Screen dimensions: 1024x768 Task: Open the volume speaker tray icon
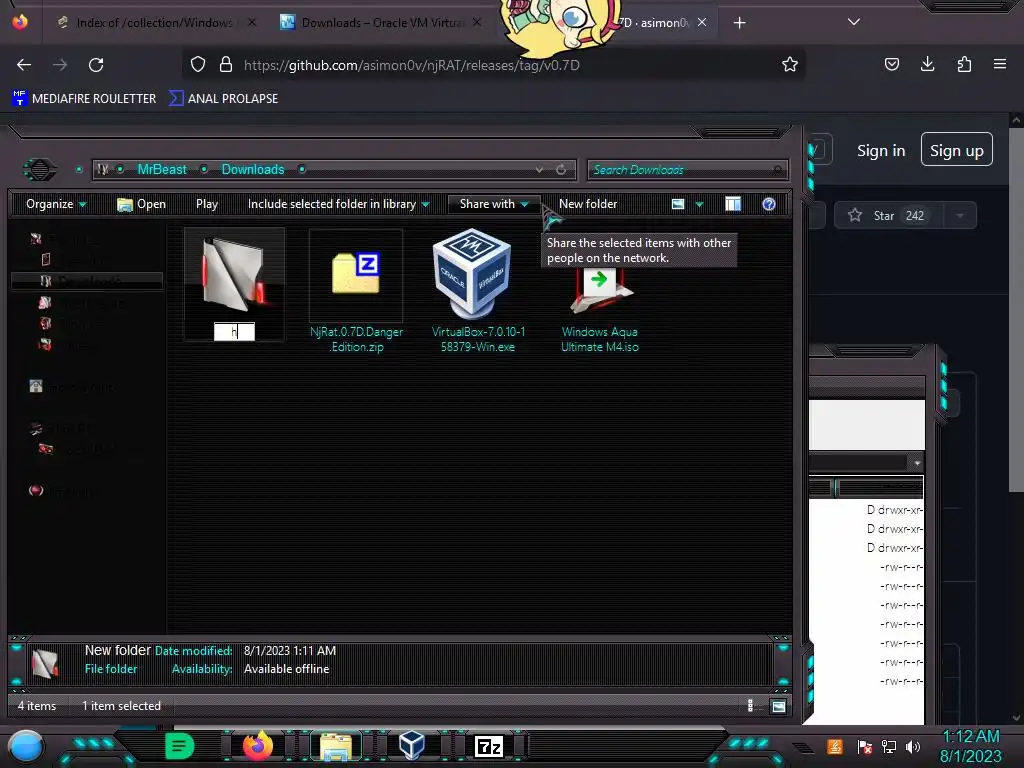(x=913, y=746)
